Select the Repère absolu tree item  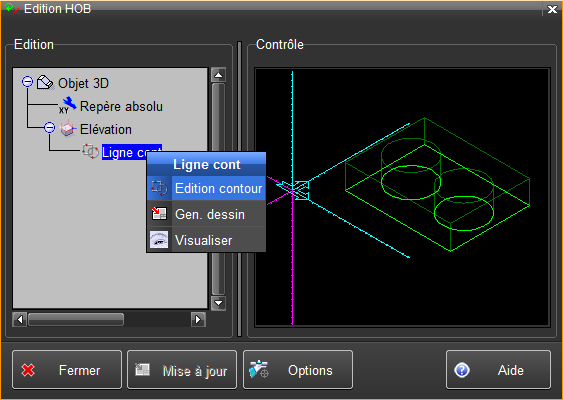click(121, 107)
